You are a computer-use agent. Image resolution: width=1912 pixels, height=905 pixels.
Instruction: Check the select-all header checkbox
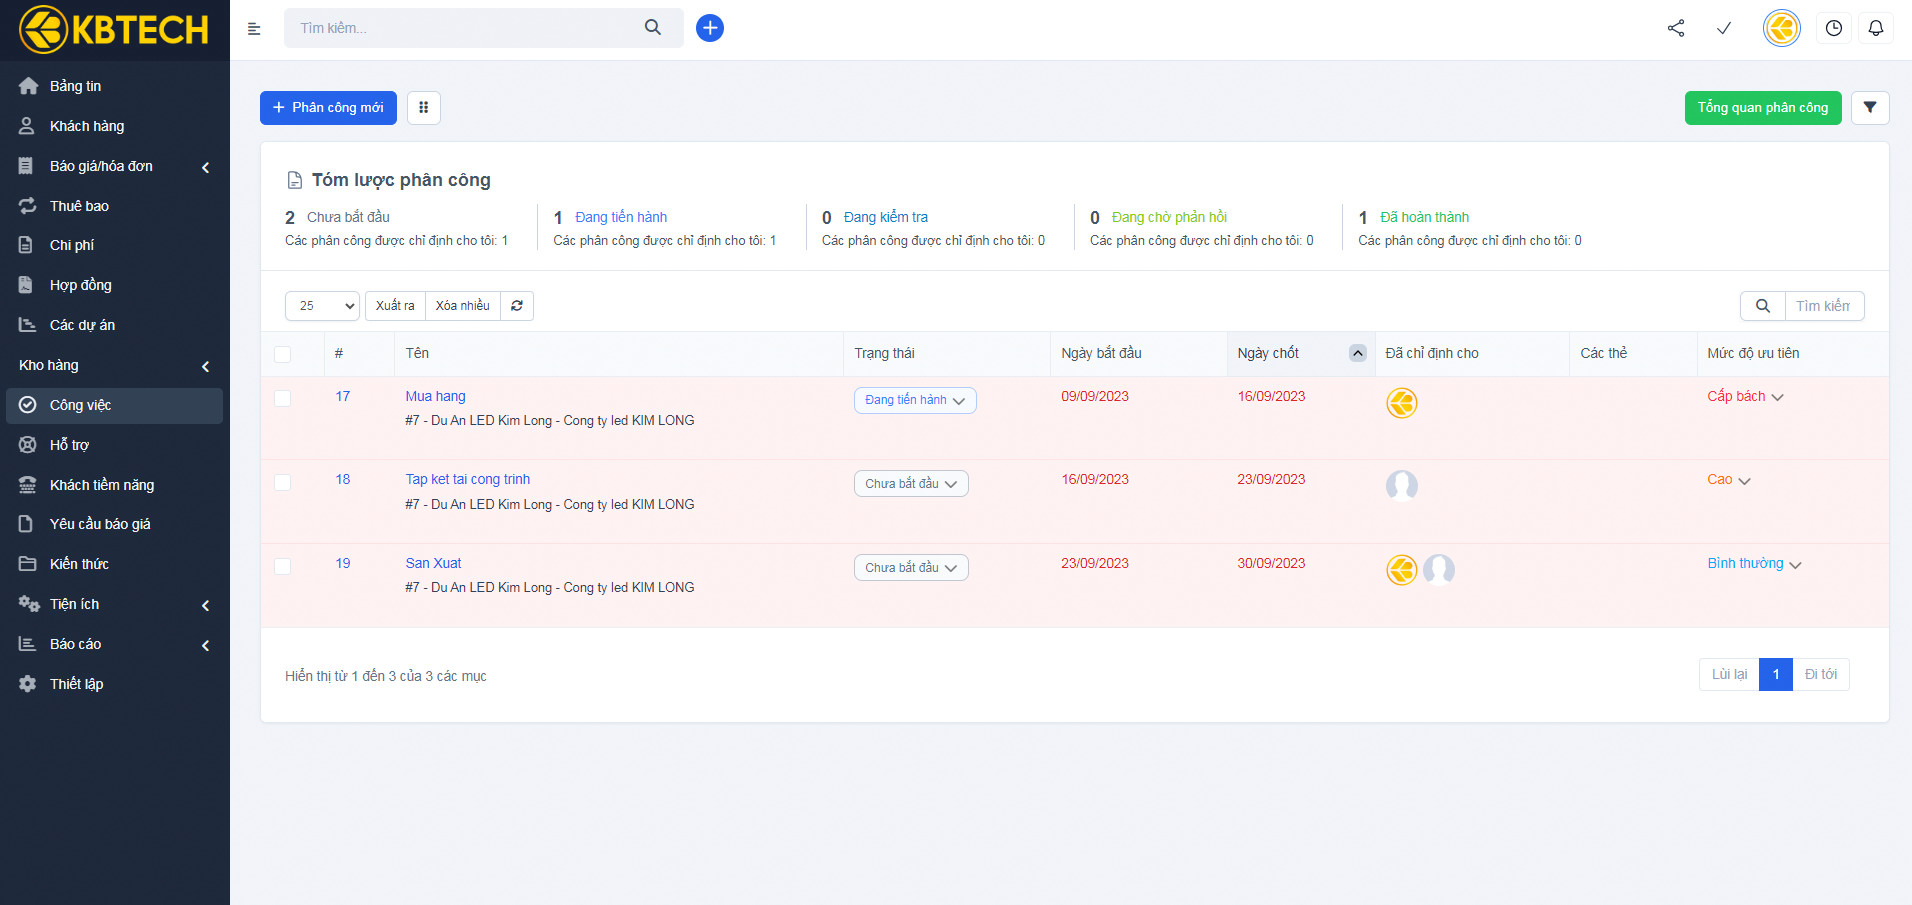coord(283,354)
